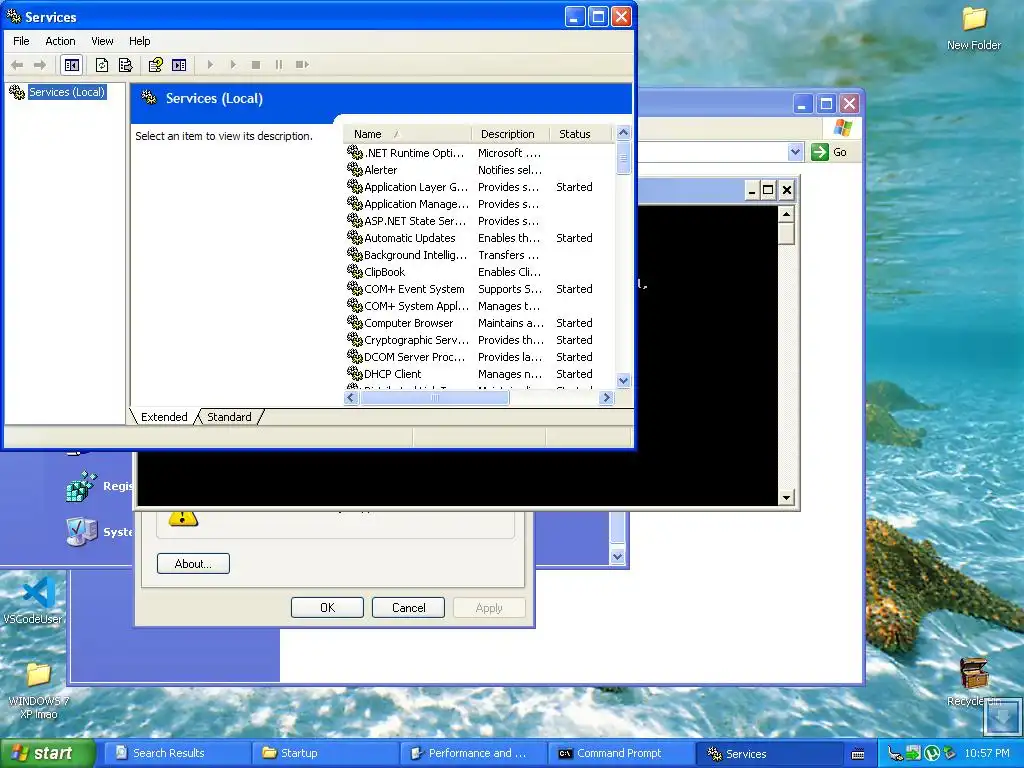Click the services list scroll-down arrow
The image size is (1024, 768).
pos(624,381)
